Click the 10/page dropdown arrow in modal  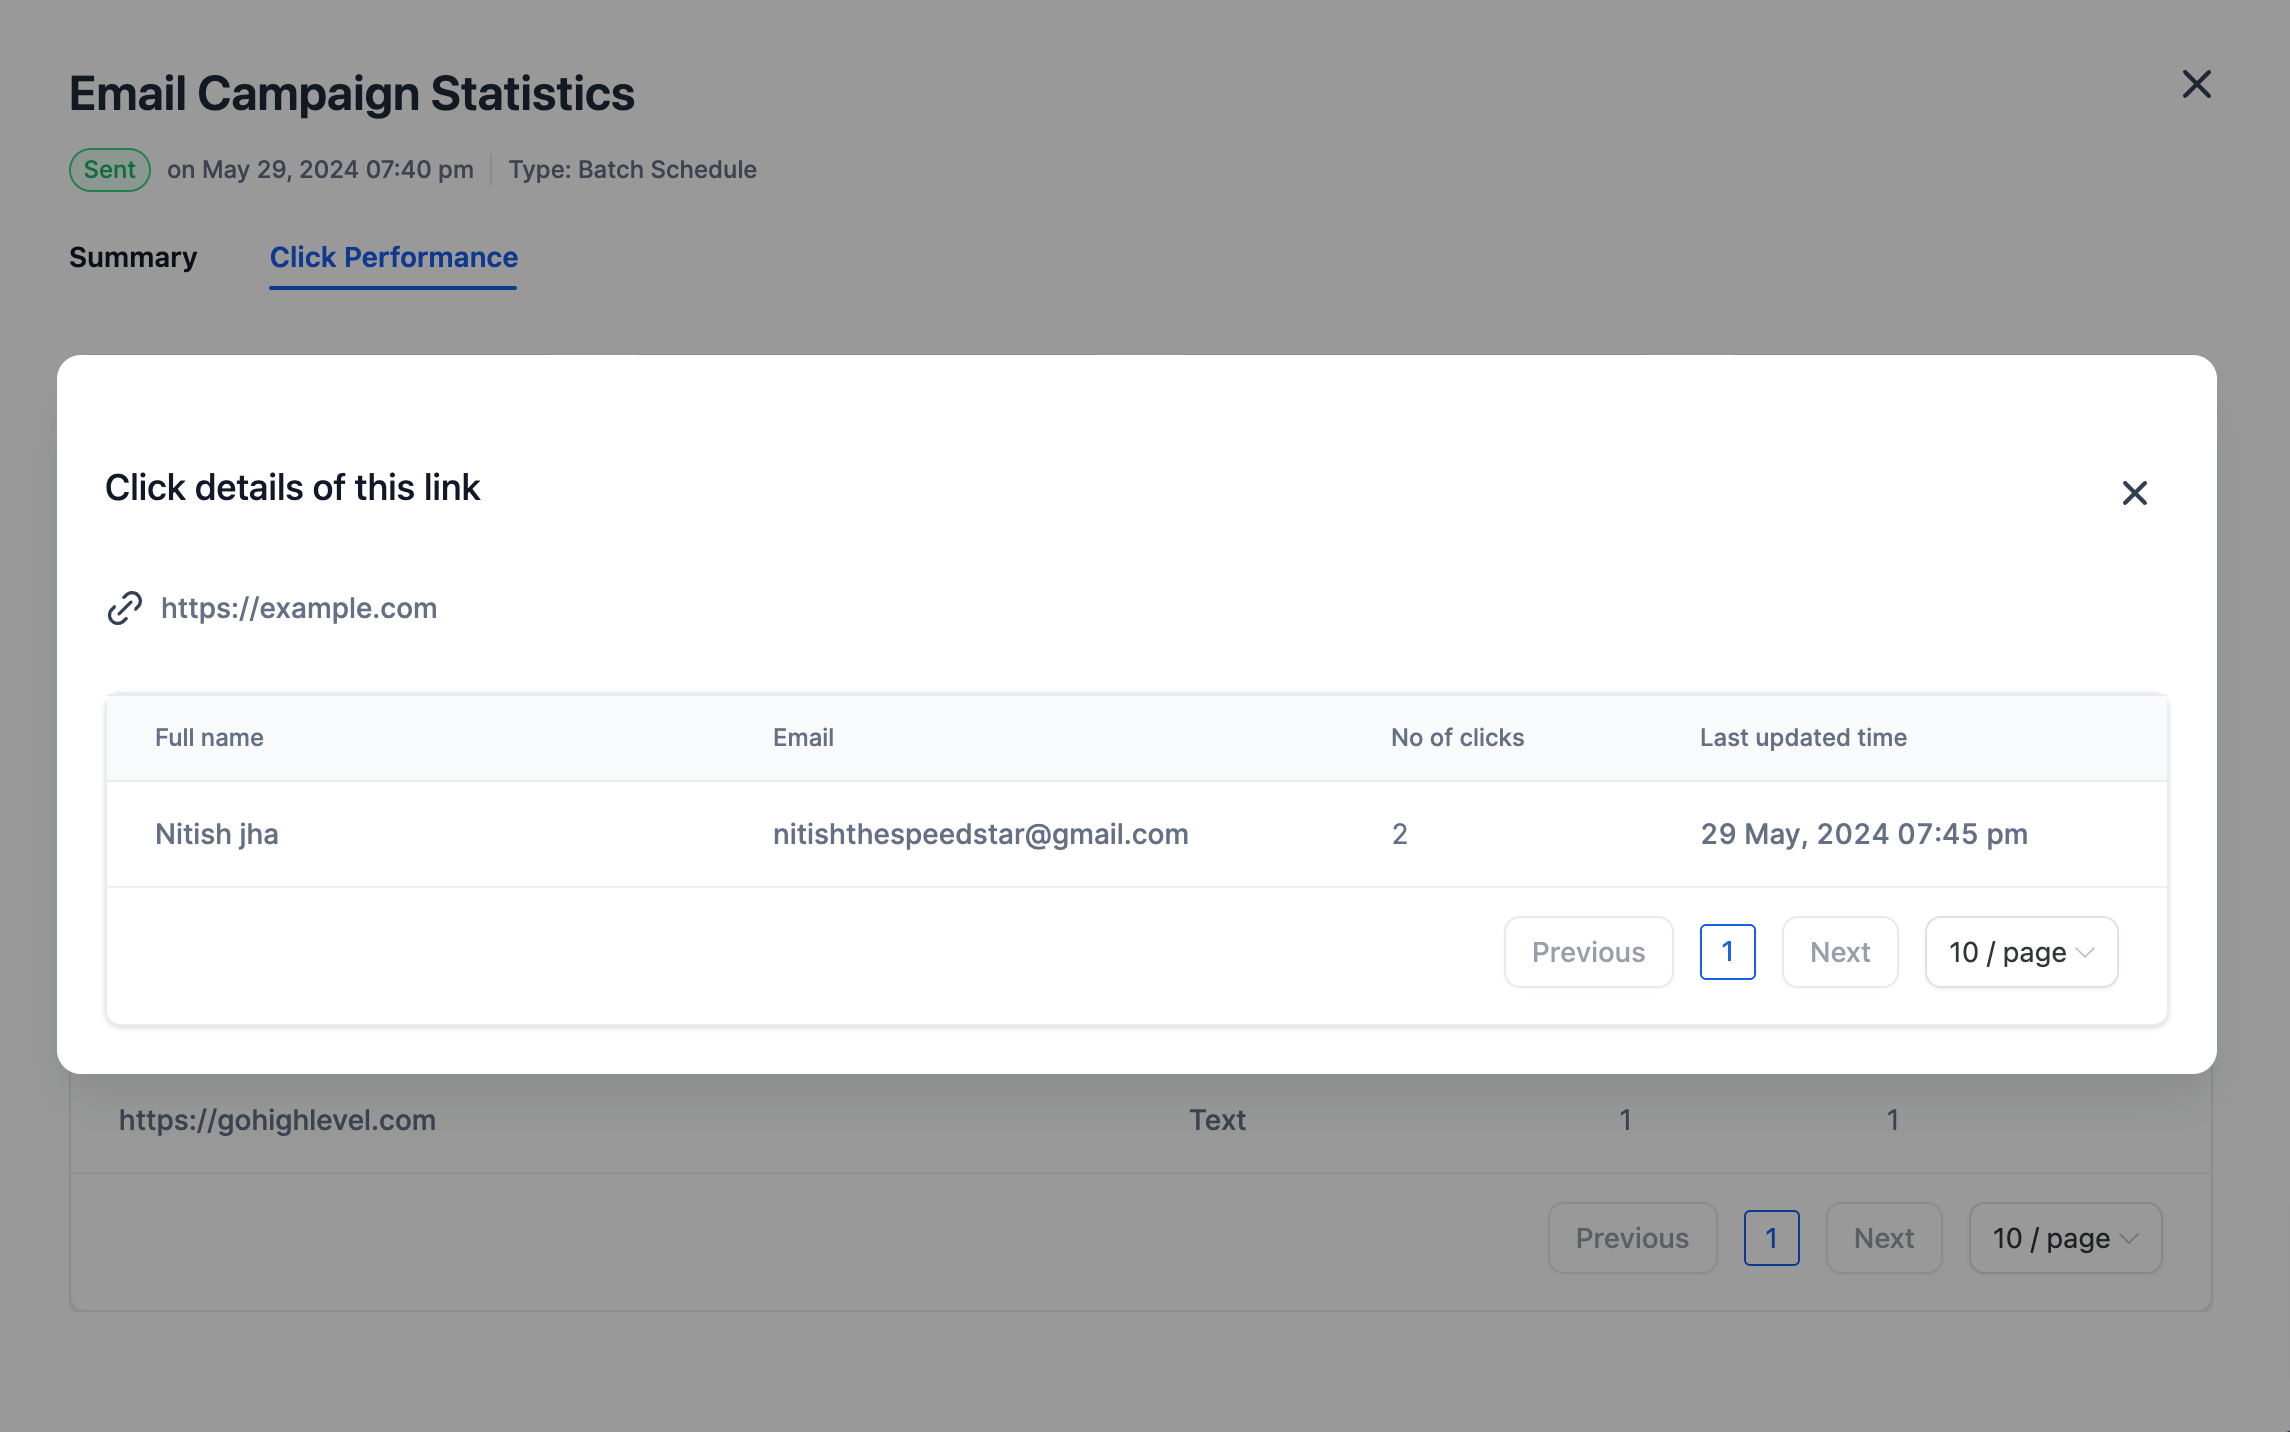tap(2084, 949)
